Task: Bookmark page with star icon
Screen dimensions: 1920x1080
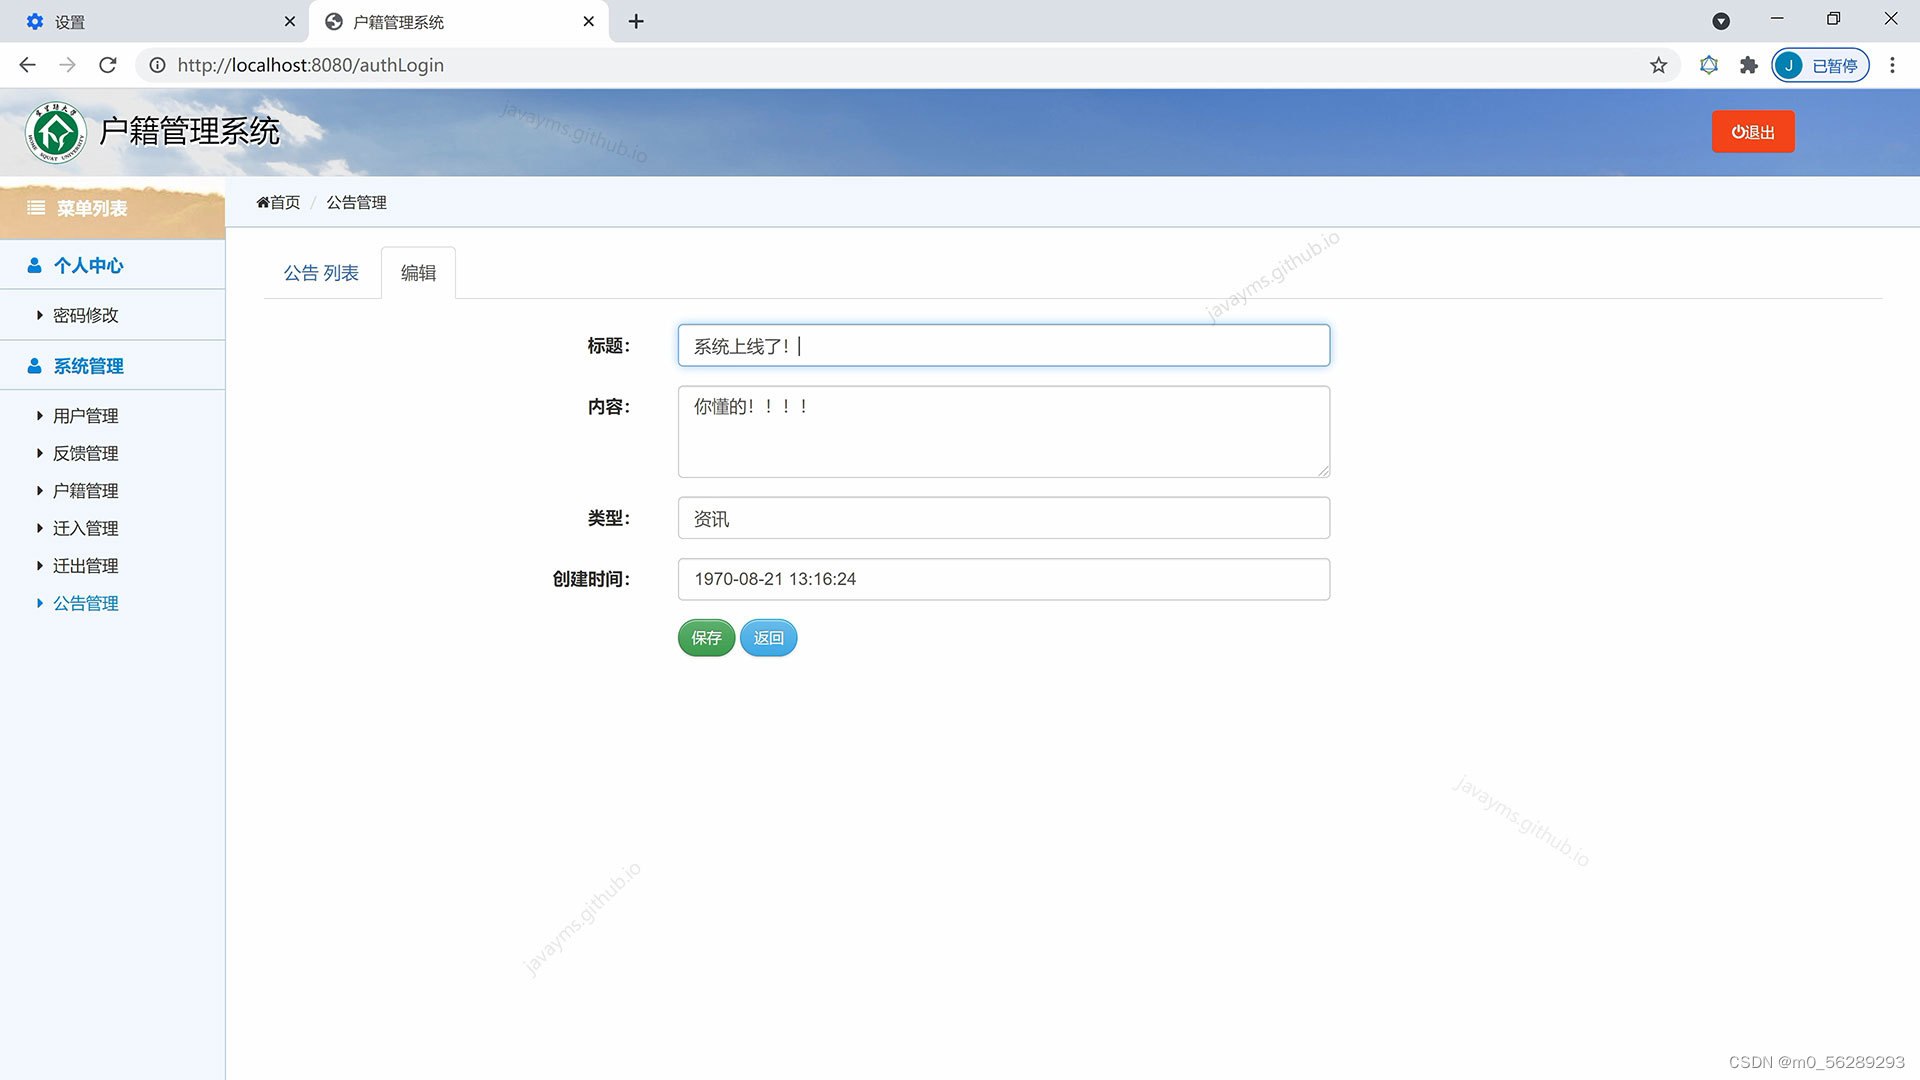Action: 1658,65
